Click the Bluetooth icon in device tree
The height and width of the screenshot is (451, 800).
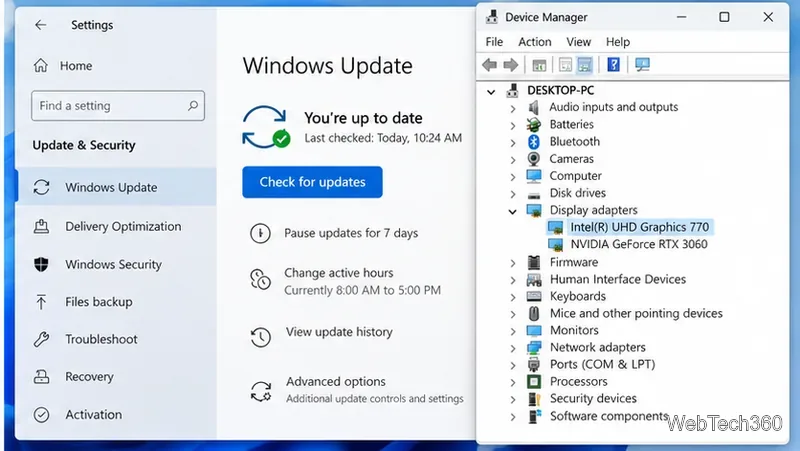[x=534, y=141]
